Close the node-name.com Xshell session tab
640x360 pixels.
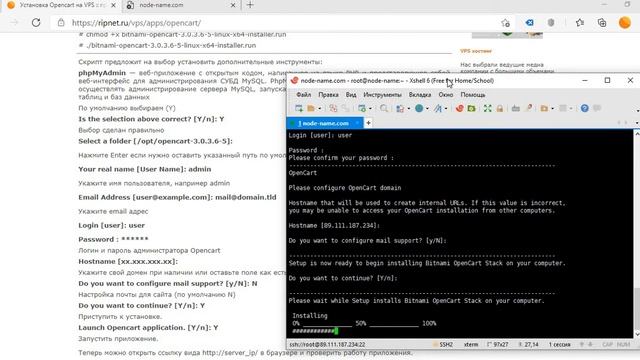click(x=358, y=123)
